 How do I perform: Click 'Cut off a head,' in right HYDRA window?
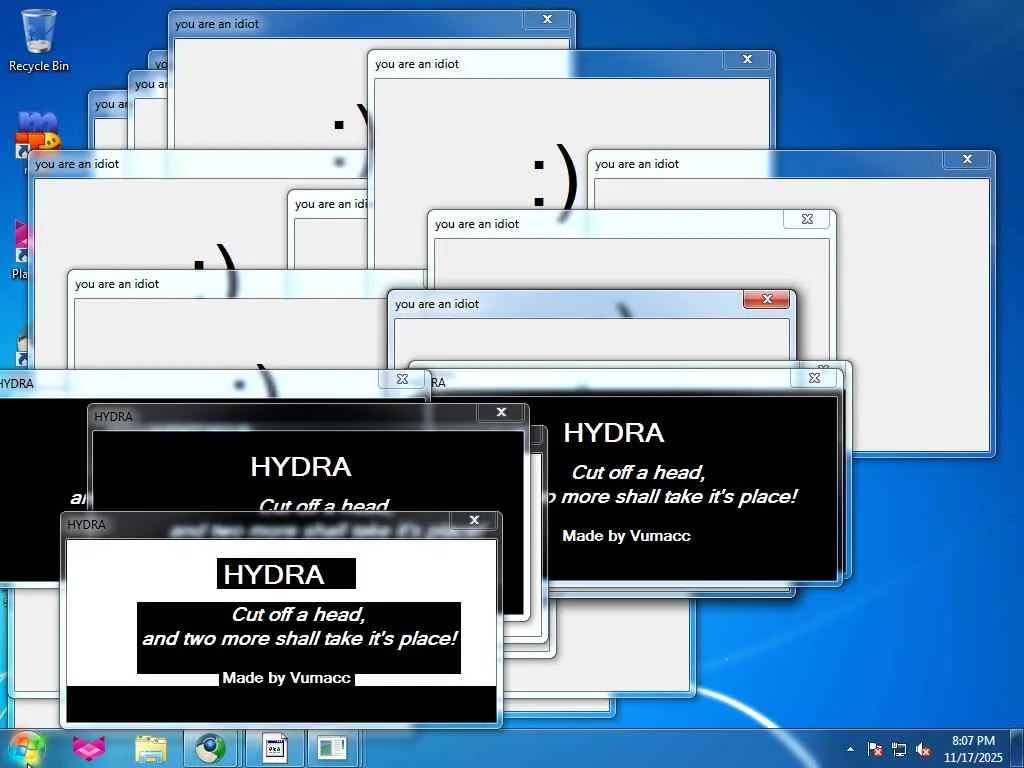point(638,472)
